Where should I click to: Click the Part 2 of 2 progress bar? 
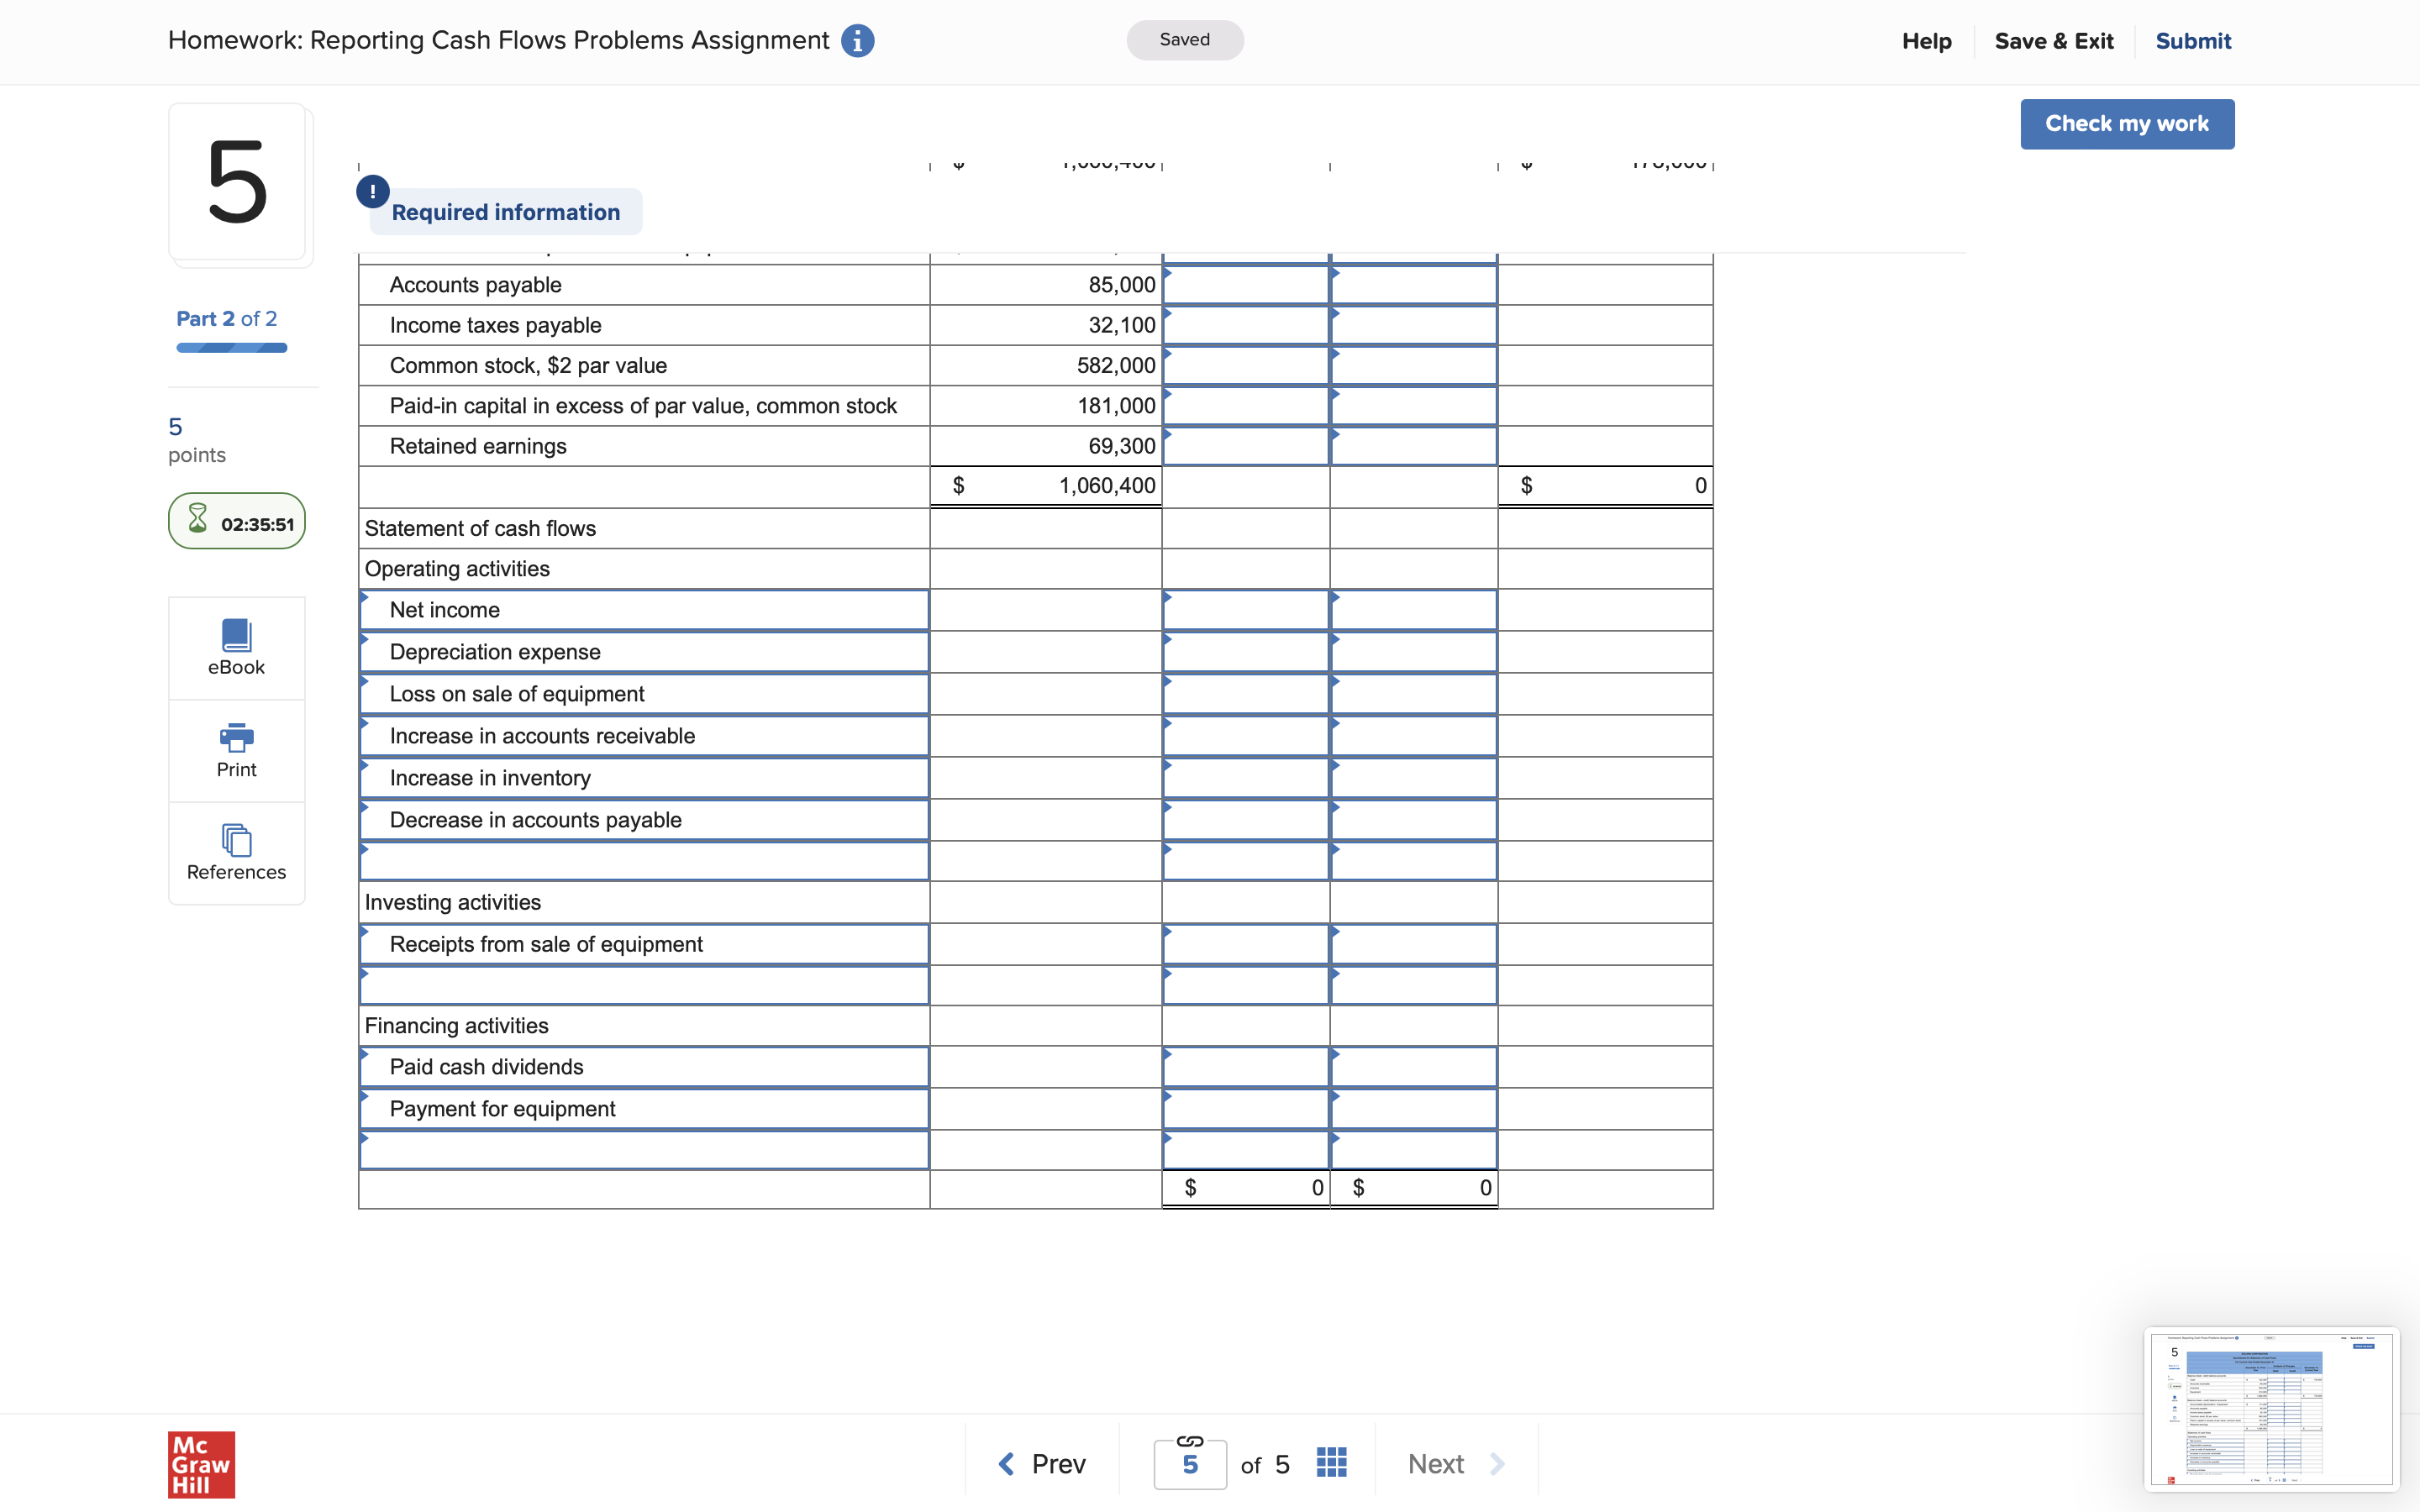coord(231,347)
